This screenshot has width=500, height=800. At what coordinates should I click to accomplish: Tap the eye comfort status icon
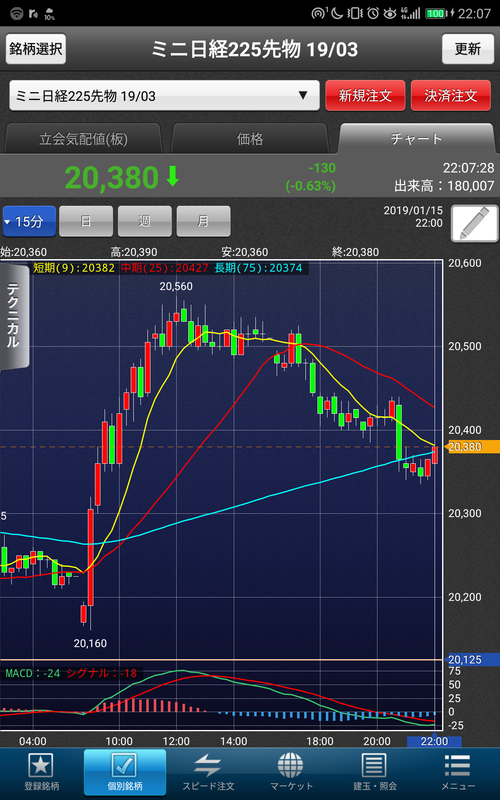pyautogui.click(x=390, y=14)
